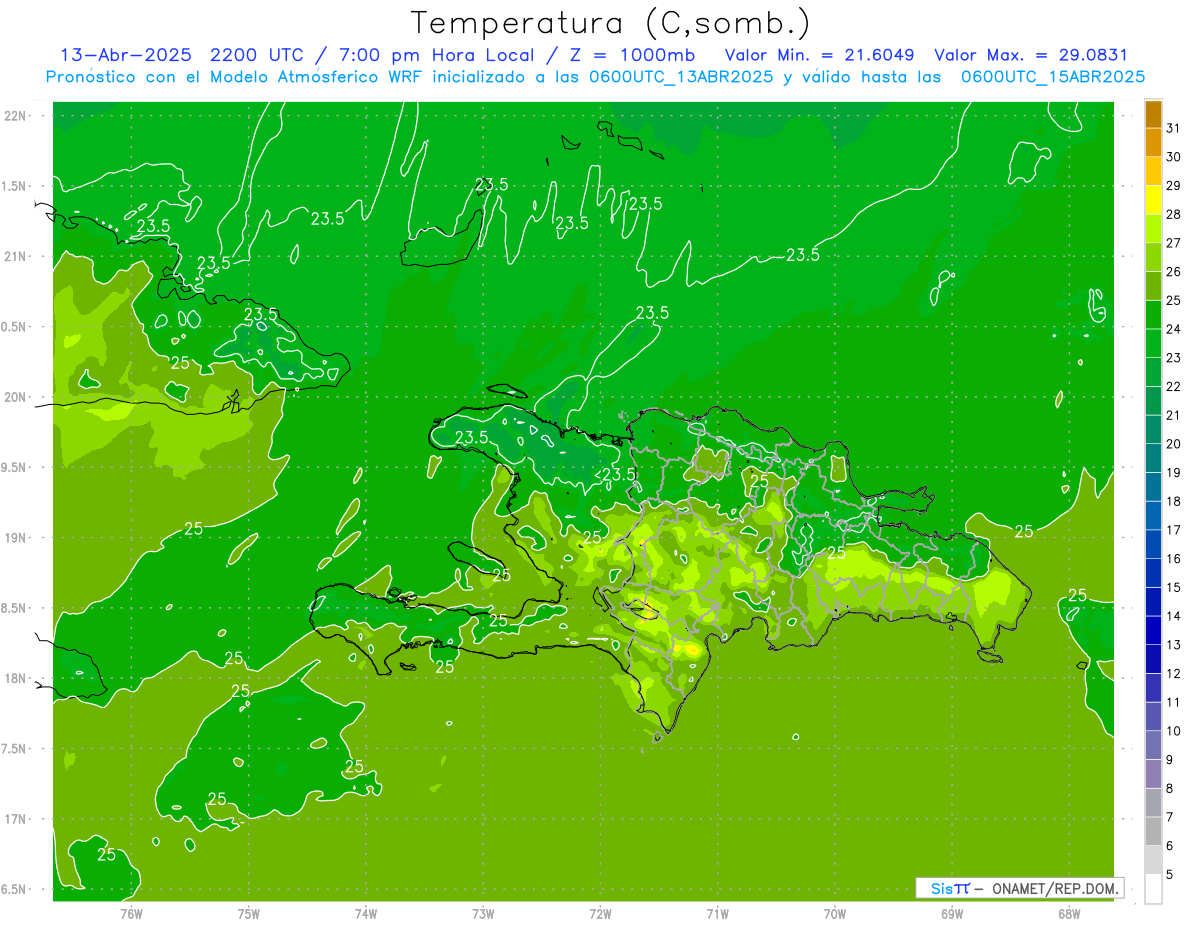Click the '22N' latitude axis label
The image size is (1200, 927).
click(16, 116)
